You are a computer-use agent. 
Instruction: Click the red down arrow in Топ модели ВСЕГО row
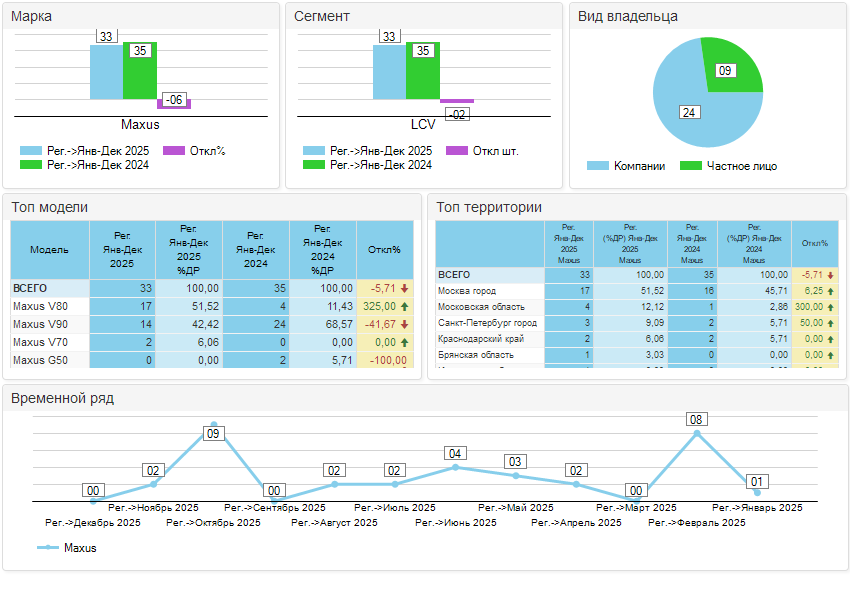404,288
